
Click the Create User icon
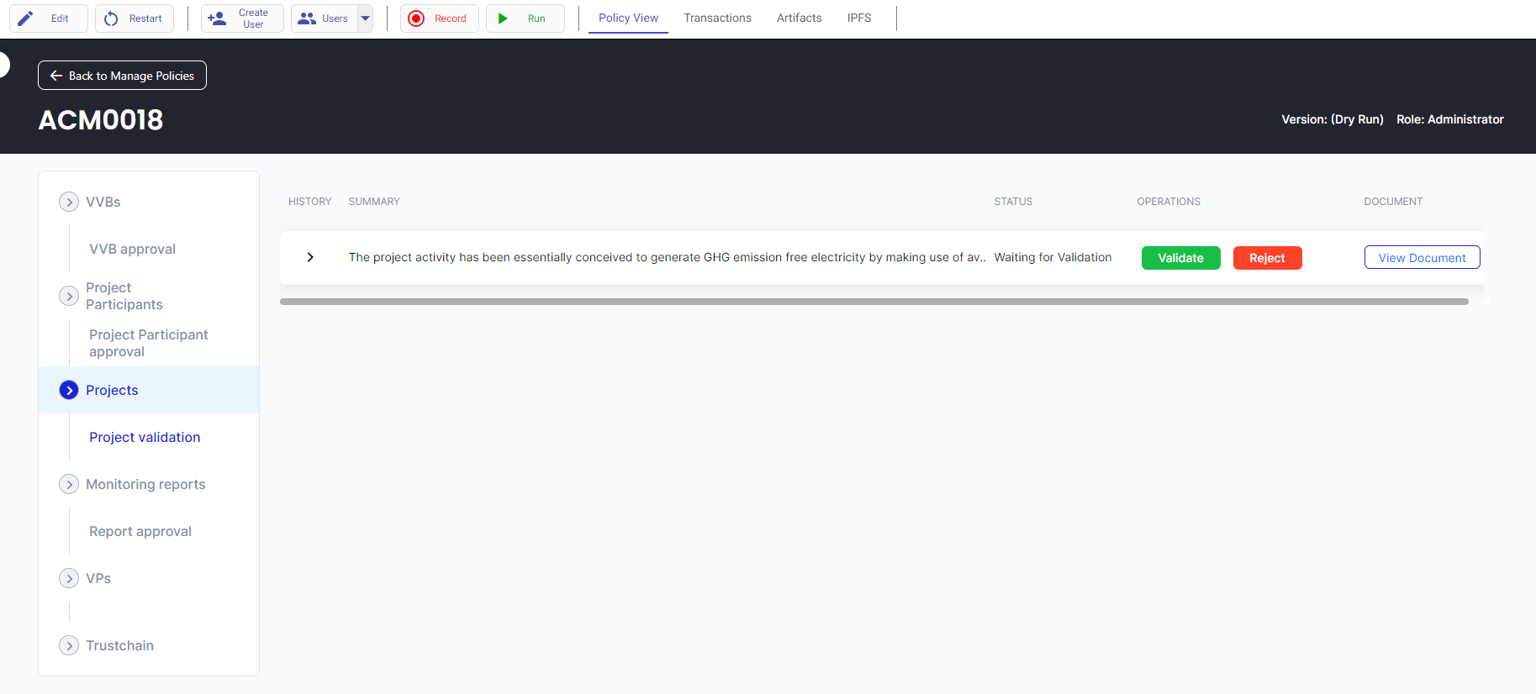coord(216,18)
